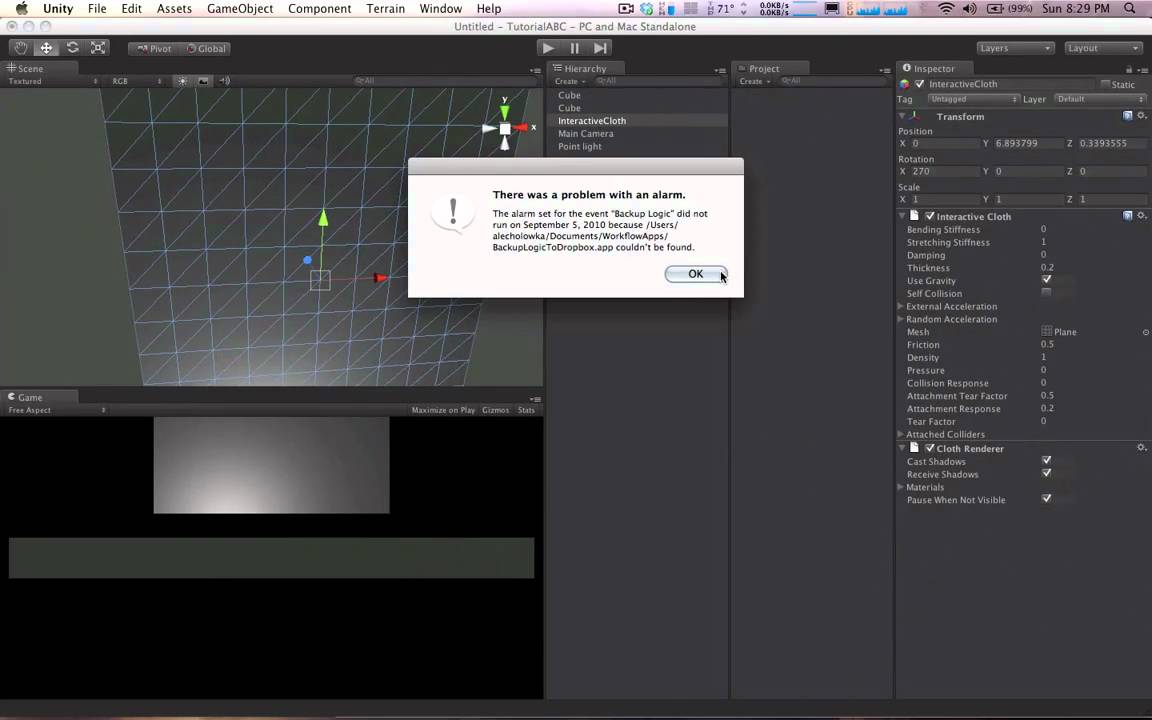Open the Terrain menu

(x=386, y=9)
